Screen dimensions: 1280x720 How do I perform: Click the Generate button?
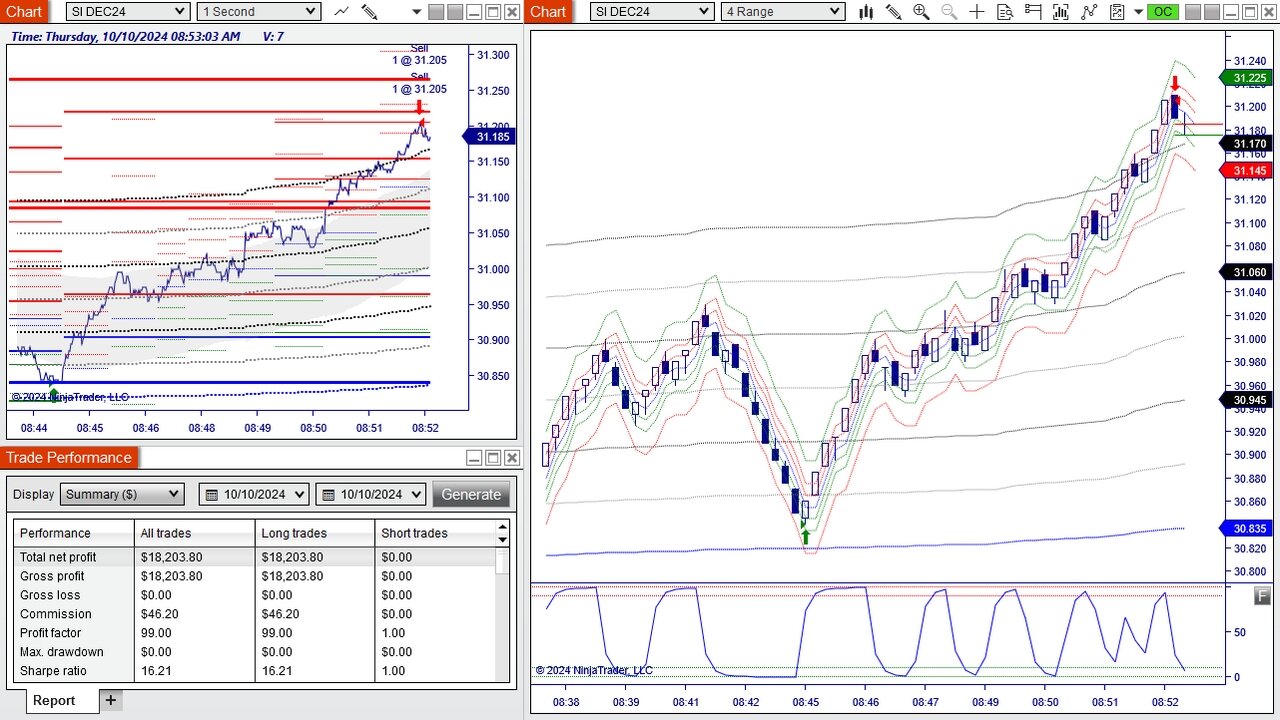[x=471, y=494]
